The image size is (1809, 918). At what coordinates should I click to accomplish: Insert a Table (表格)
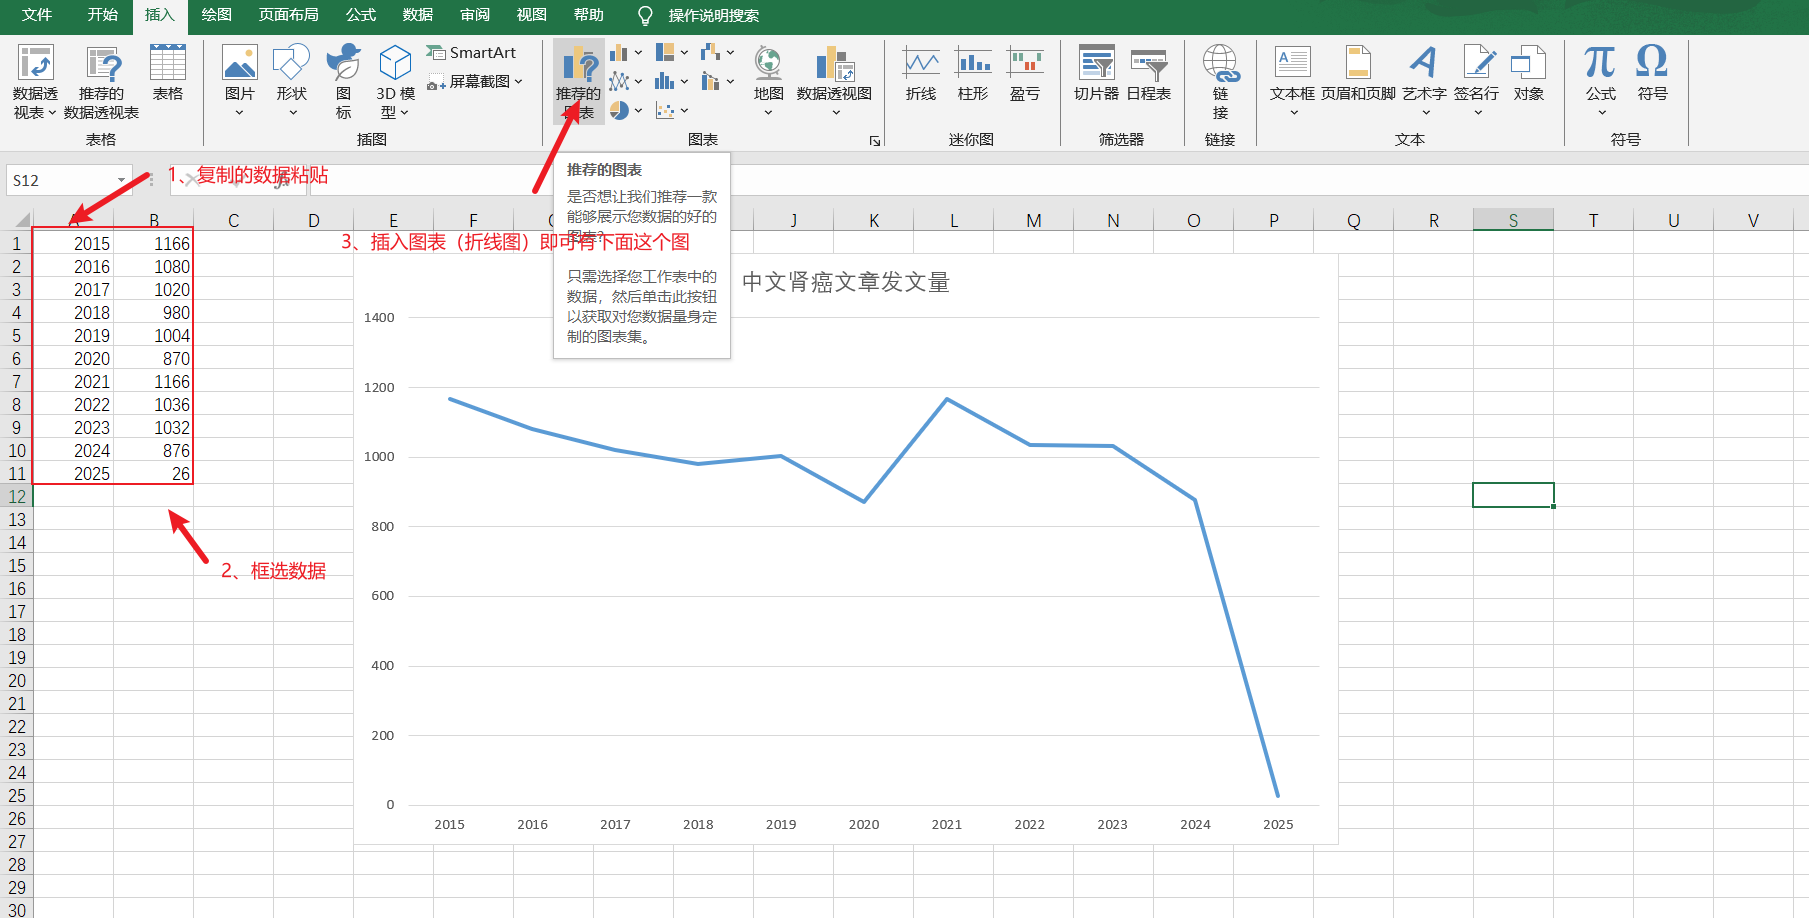[x=167, y=74]
